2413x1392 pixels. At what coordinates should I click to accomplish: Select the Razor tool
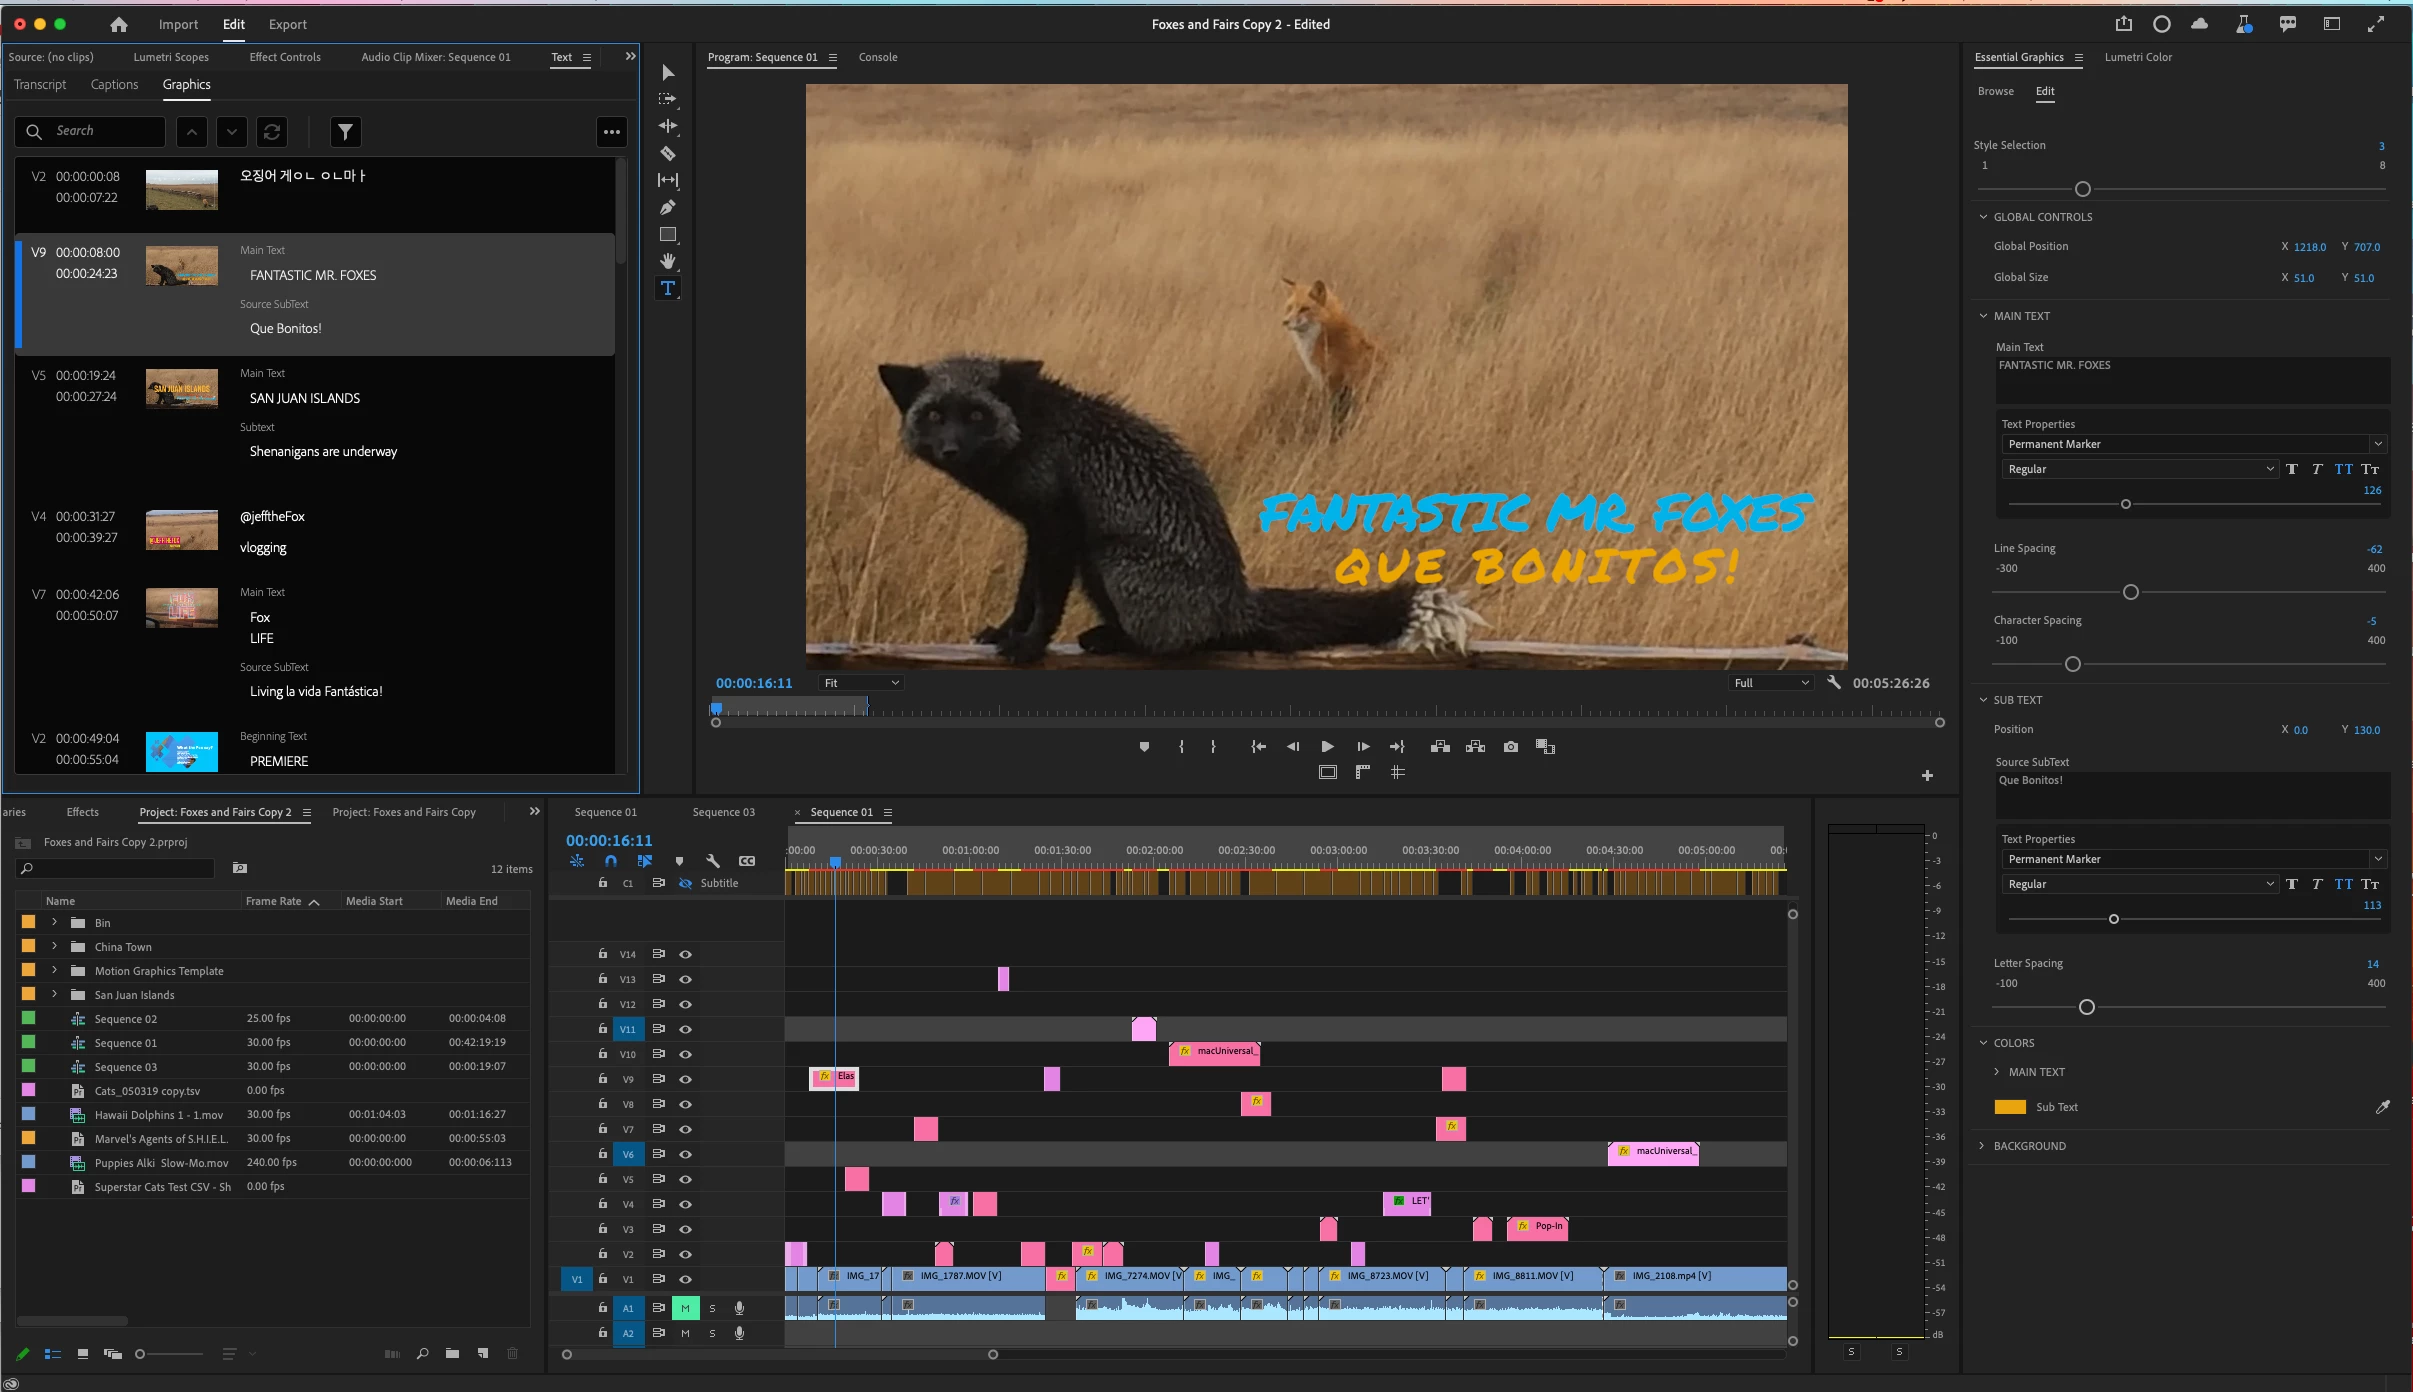[668, 153]
